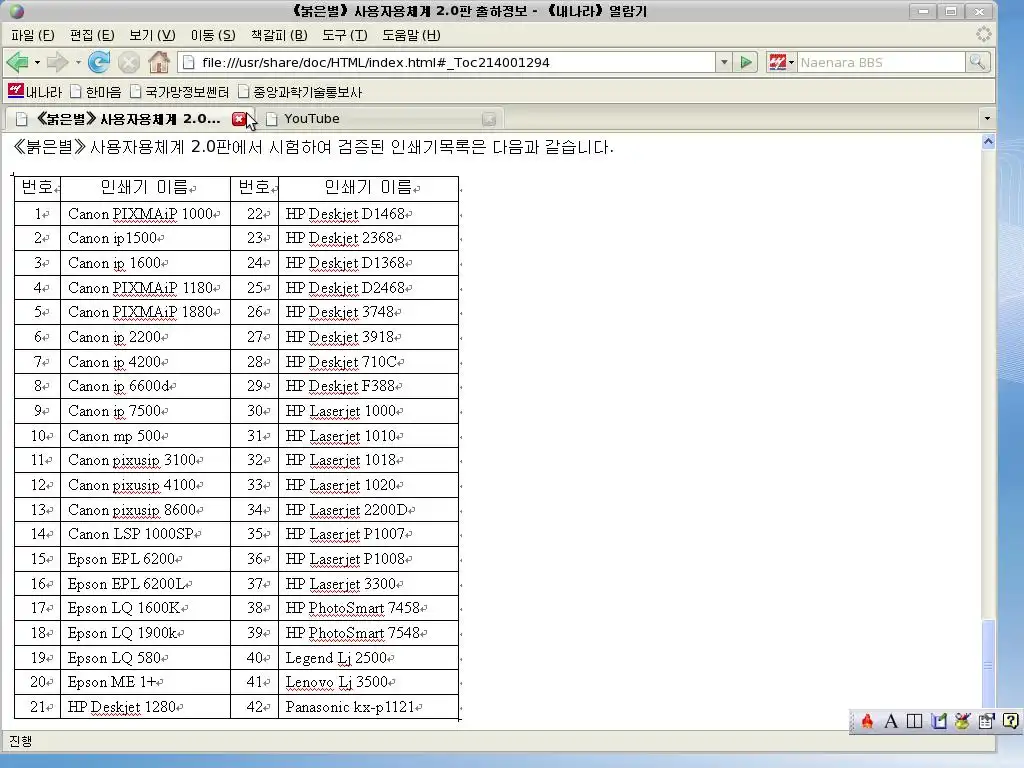Click the 'Legend Lj 2500' table cell
Screen dimensions: 1024x768
(x=368, y=658)
